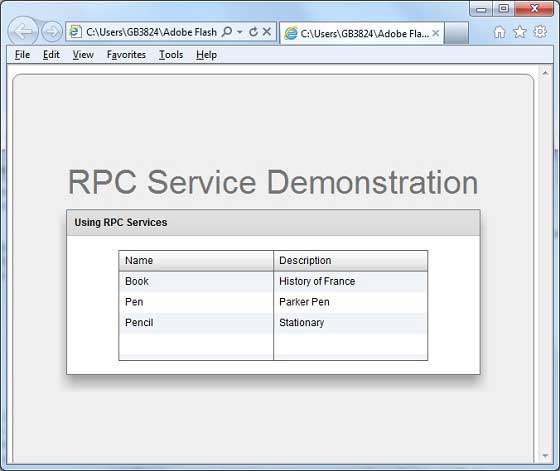Screen dimensions: 560x471
Task: Select the History of France cell
Action: coord(350,281)
